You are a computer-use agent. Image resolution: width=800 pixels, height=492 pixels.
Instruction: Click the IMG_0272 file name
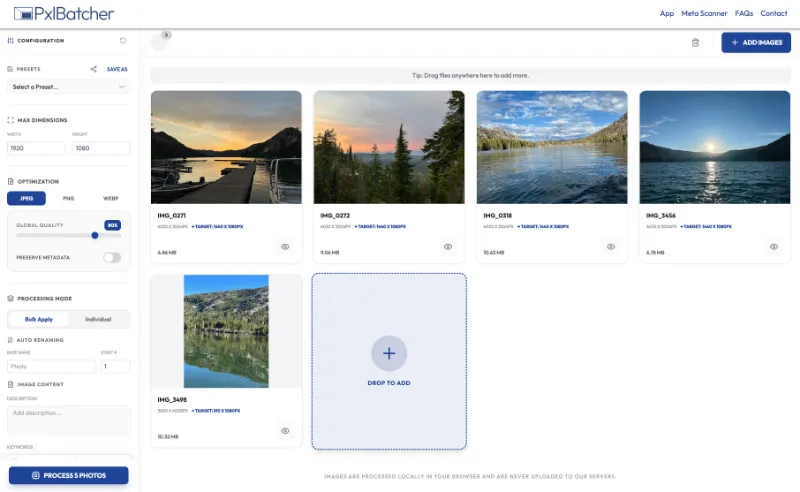[335, 215]
